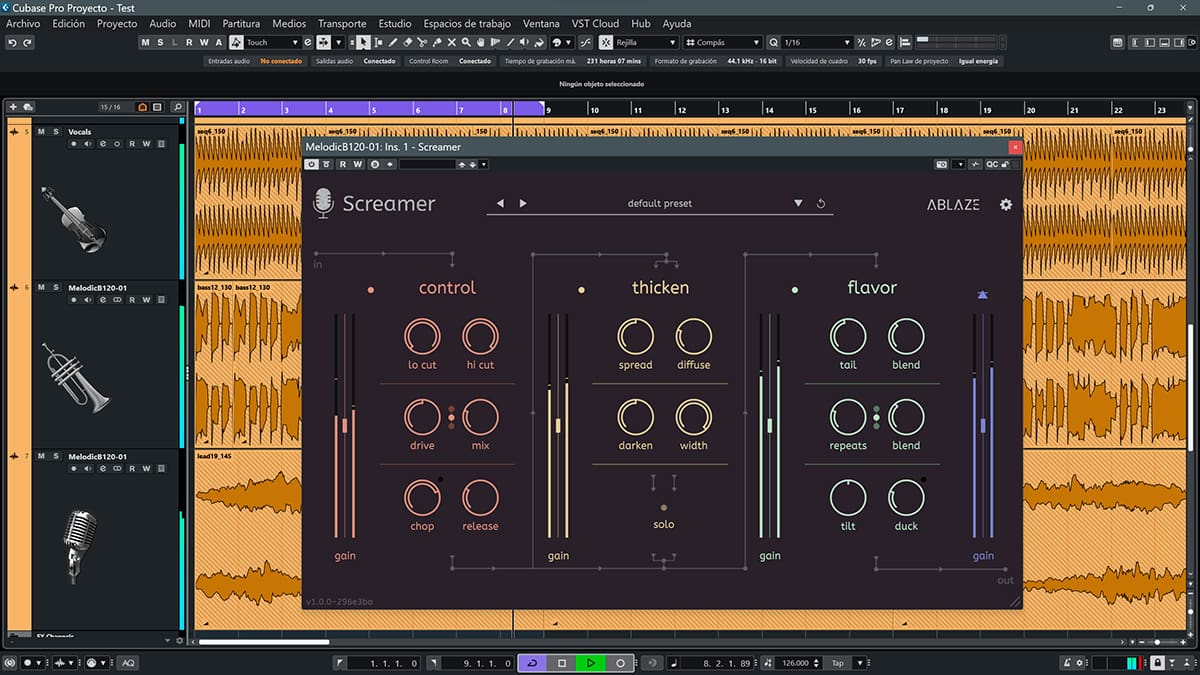Click the Tap tempo button
The width and height of the screenshot is (1200, 675).
[838, 663]
